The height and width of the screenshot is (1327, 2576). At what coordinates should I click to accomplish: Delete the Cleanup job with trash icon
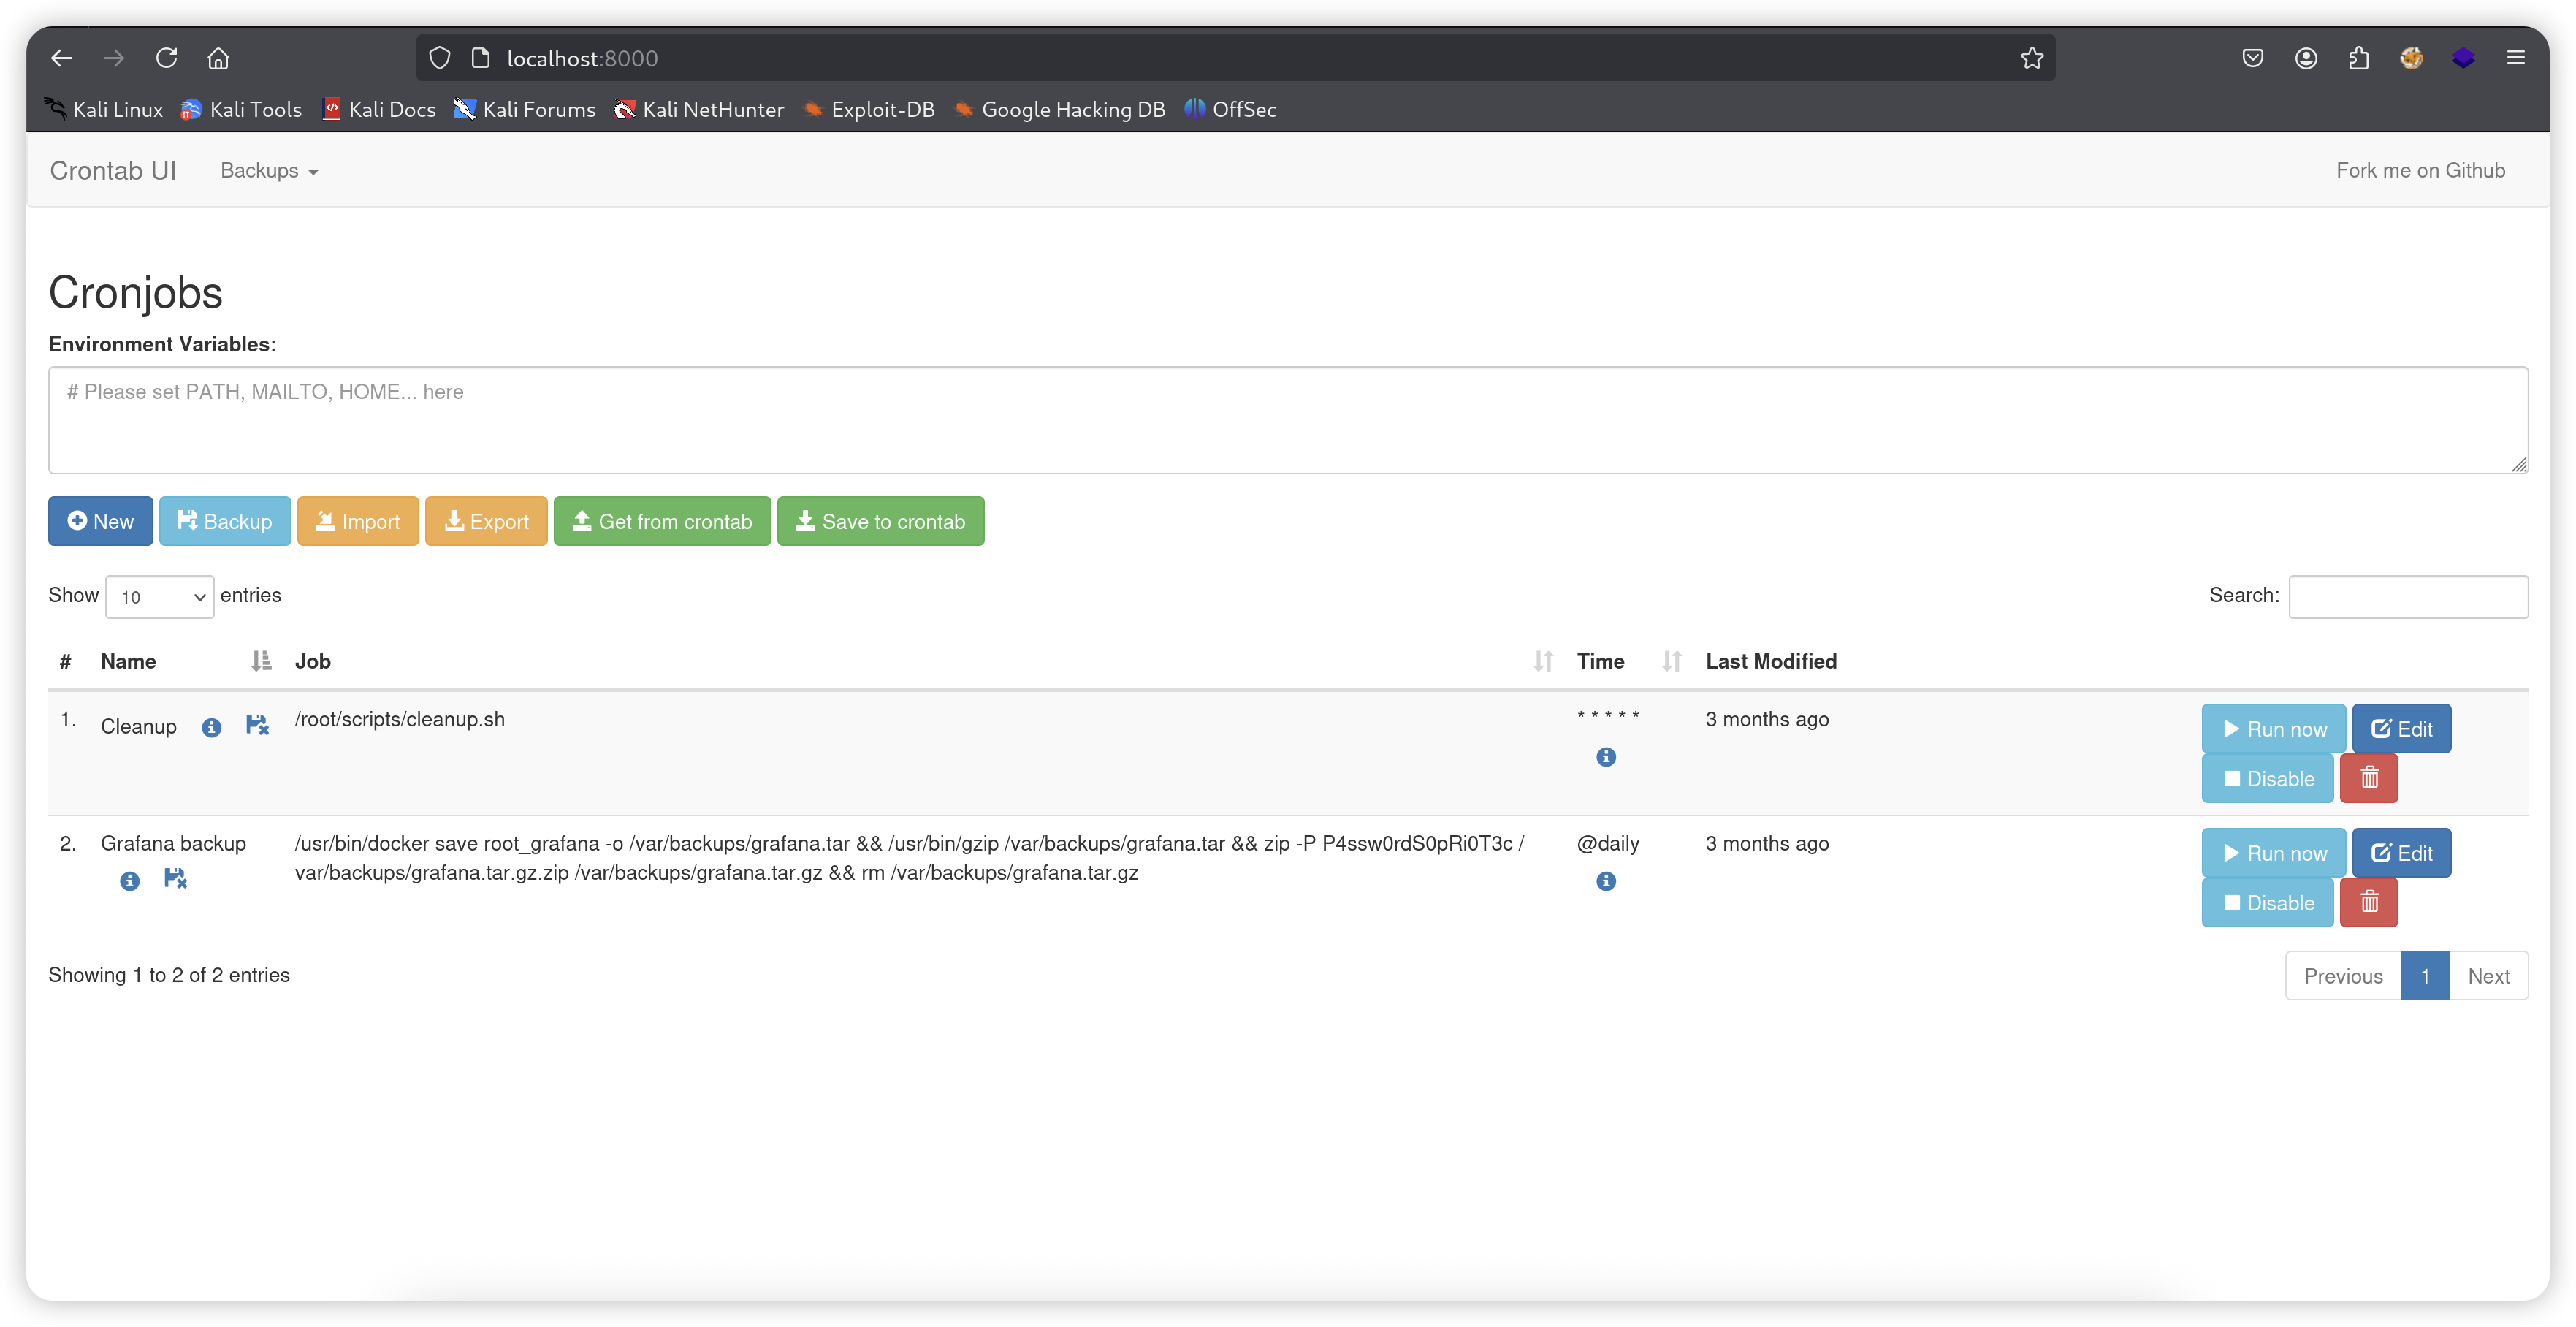pyautogui.click(x=2369, y=778)
